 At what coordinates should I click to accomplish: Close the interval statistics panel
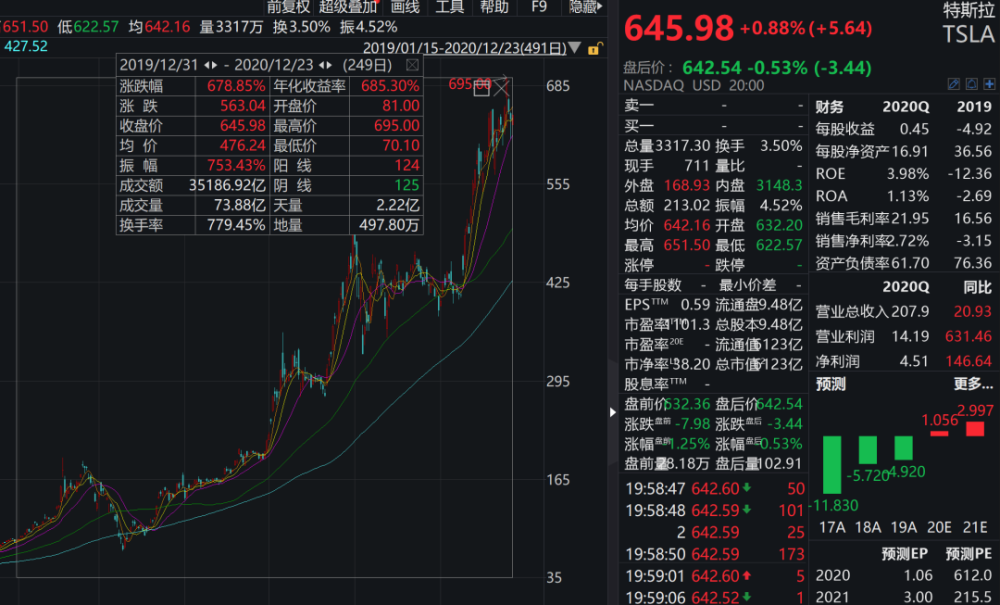413,65
